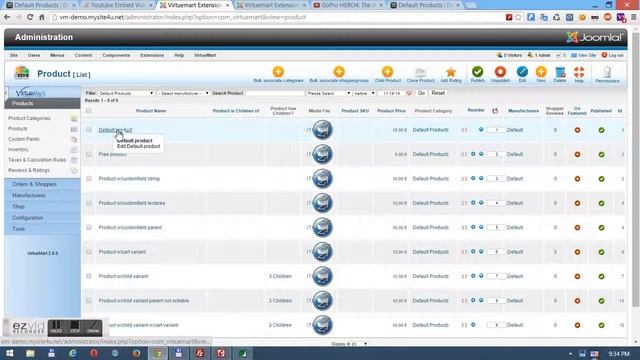Click the New toolbar icon
The image size is (640, 360).
pos(541,72)
